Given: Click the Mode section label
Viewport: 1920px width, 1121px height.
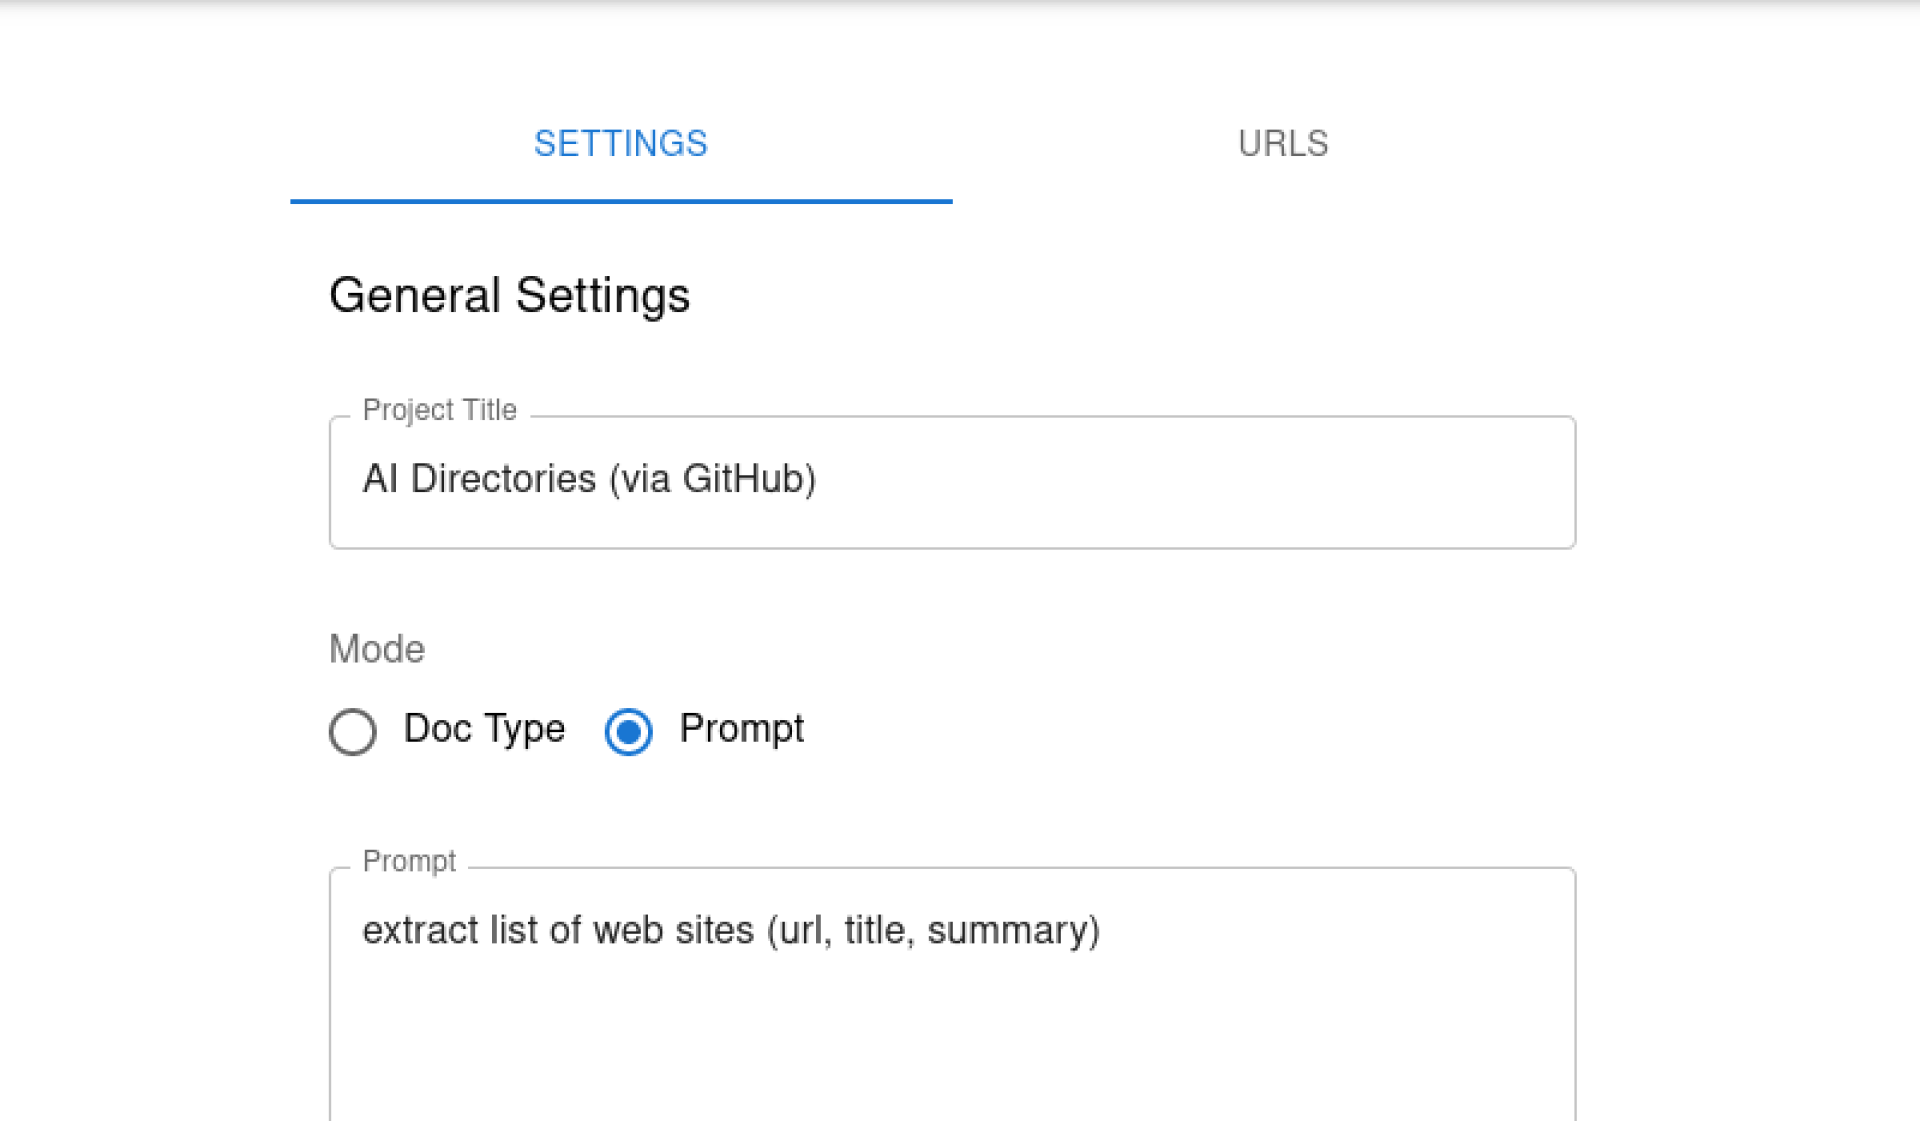Looking at the screenshot, I should 377,649.
